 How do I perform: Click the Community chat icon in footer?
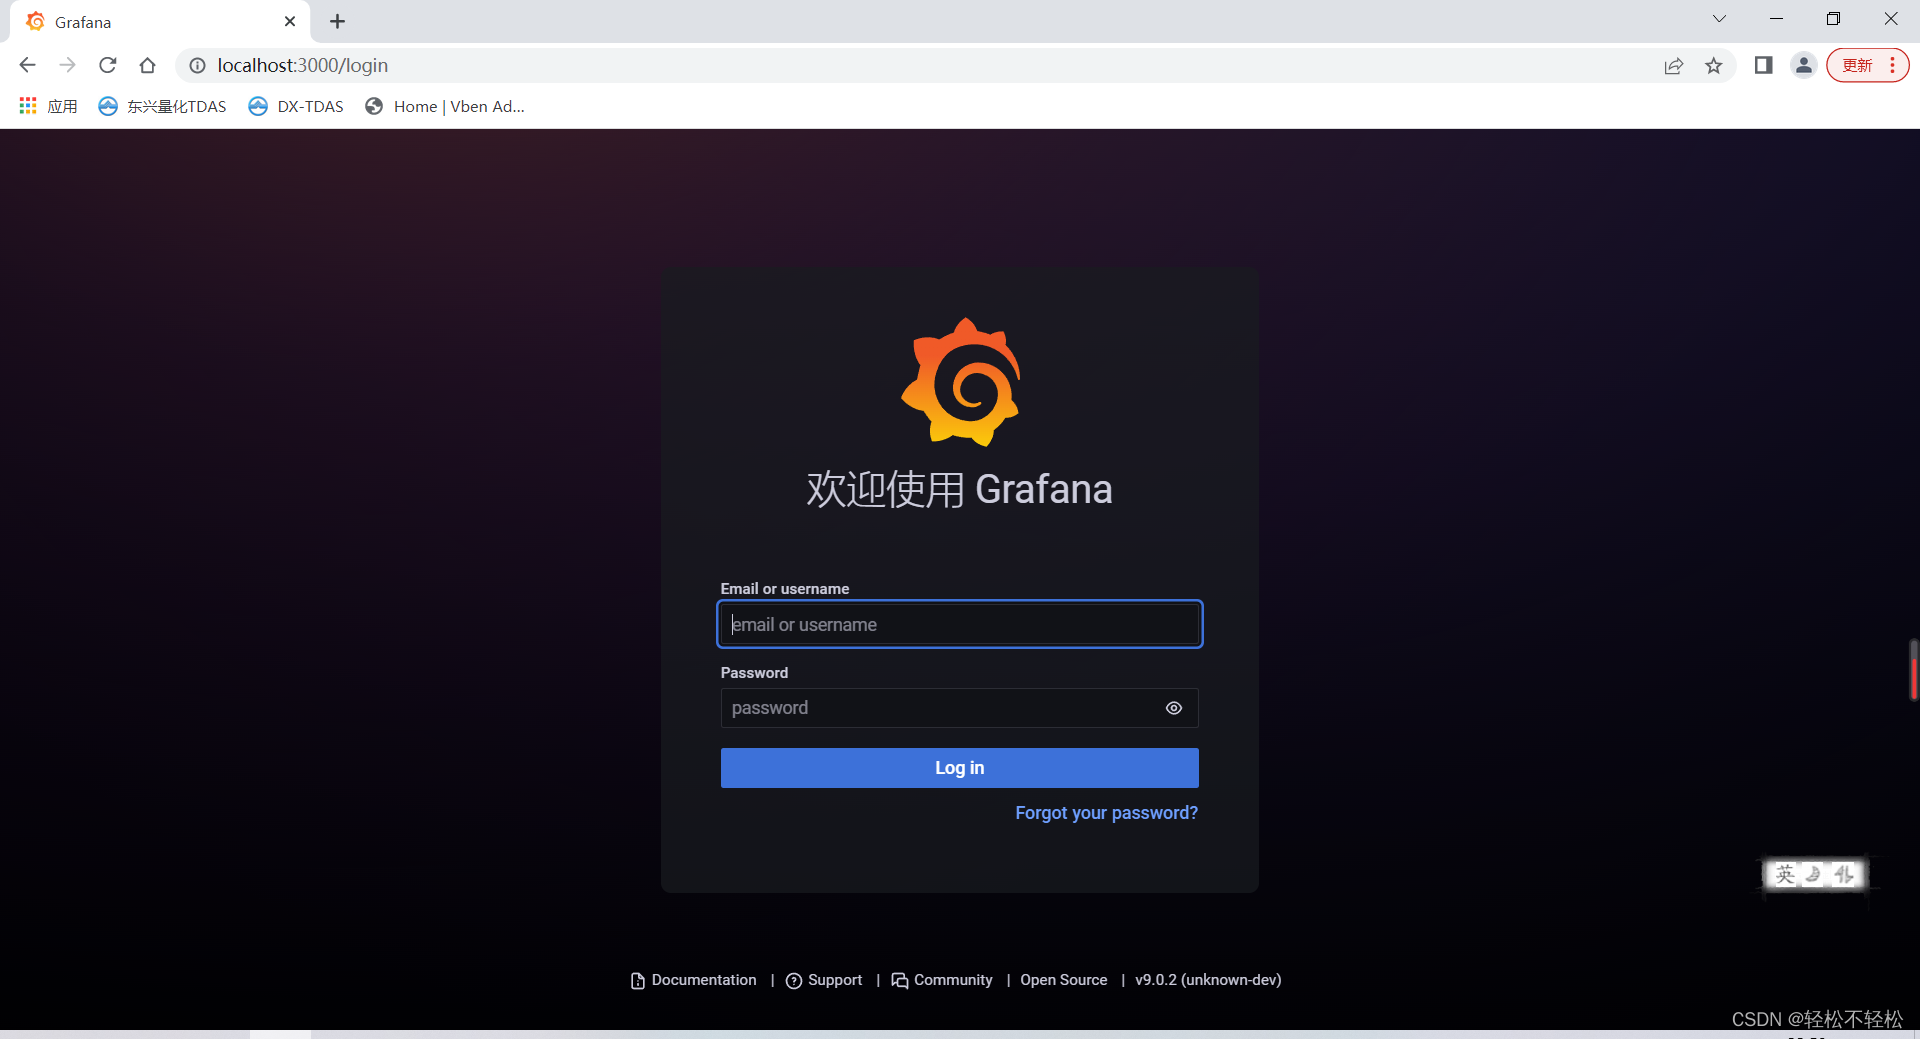(x=900, y=981)
